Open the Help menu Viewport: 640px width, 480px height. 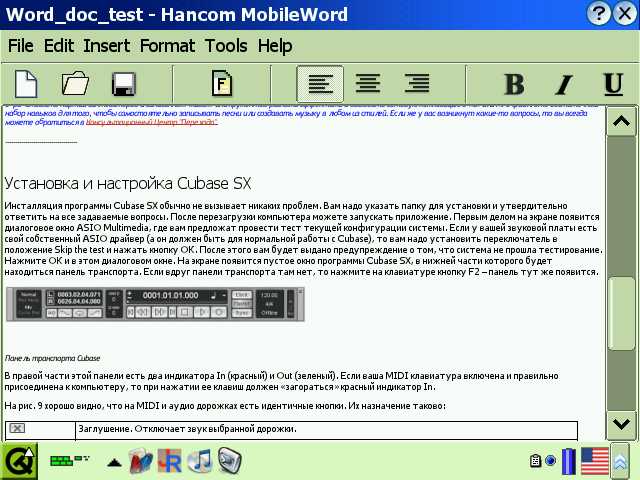(275, 46)
